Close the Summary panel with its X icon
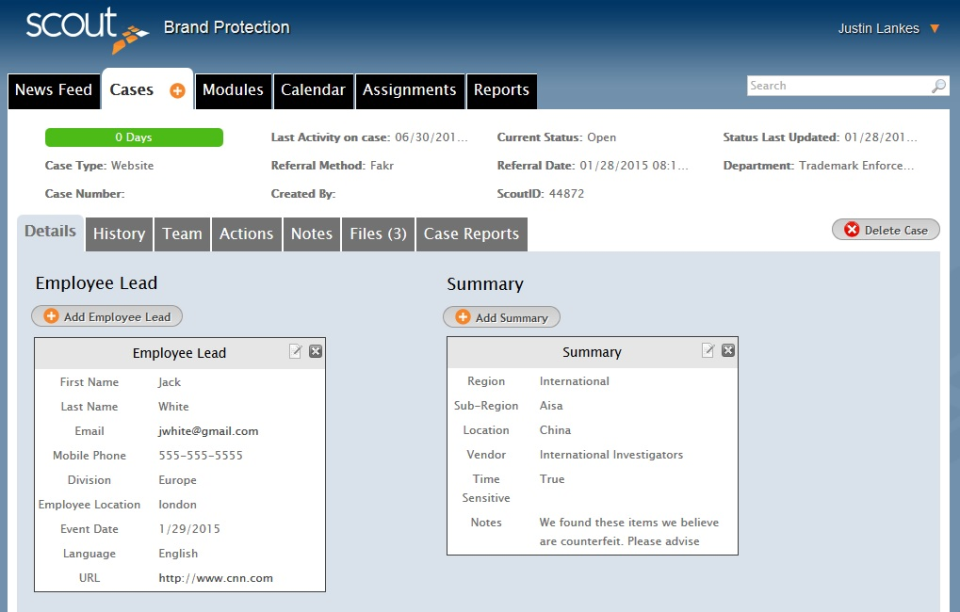The image size is (960, 612). coord(727,350)
